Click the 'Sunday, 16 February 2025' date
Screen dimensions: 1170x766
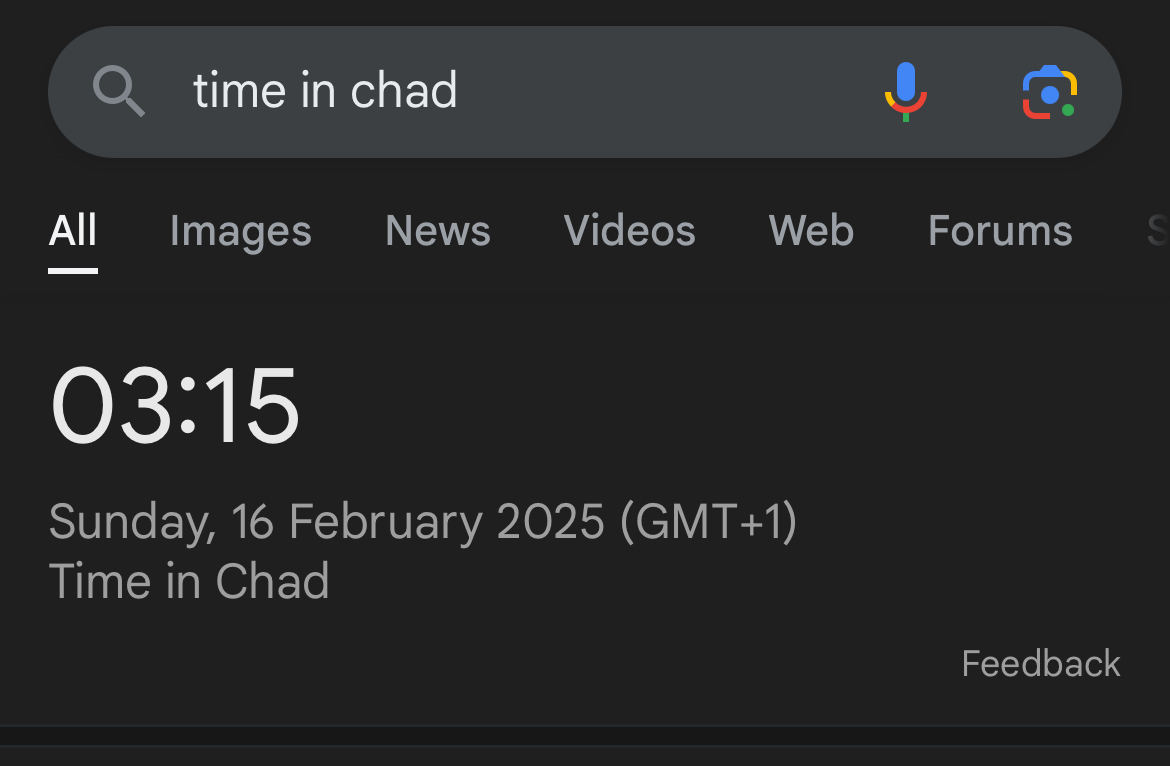[x=326, y=522]
